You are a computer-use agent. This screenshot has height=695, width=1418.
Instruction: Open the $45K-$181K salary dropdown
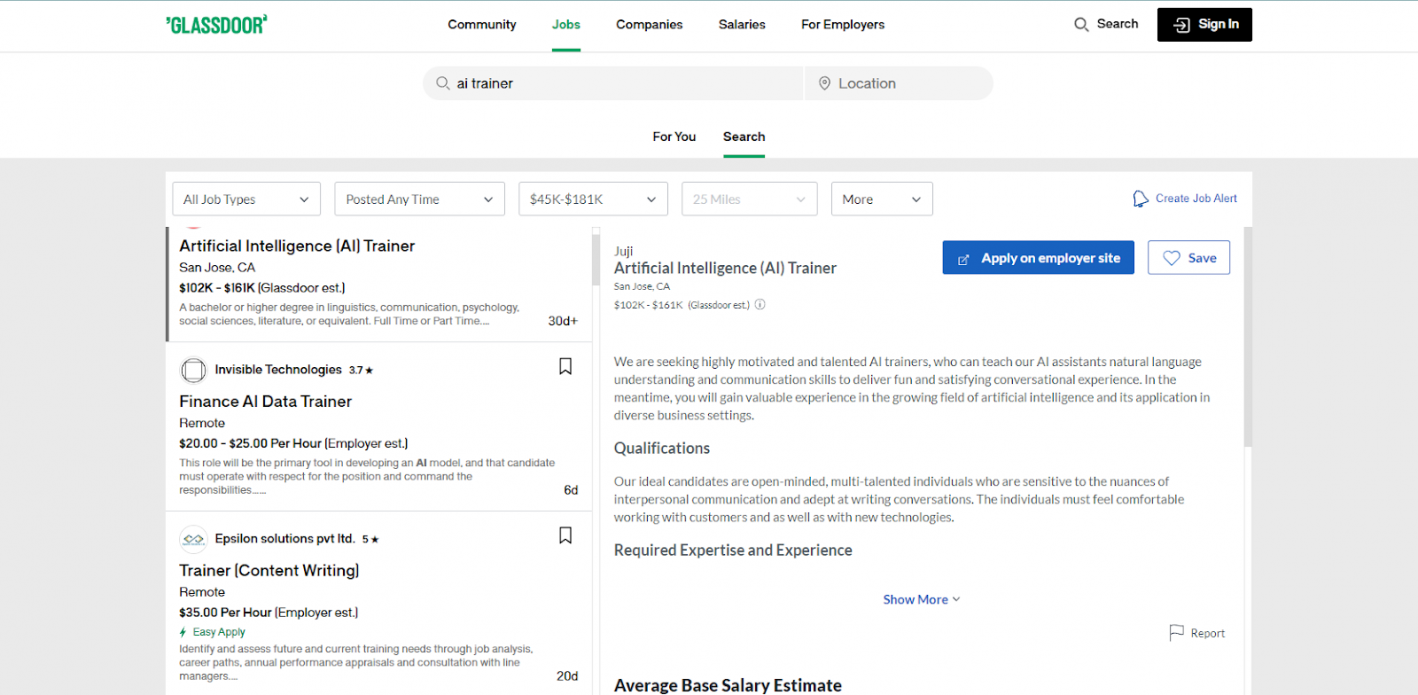tap(593, 199)
